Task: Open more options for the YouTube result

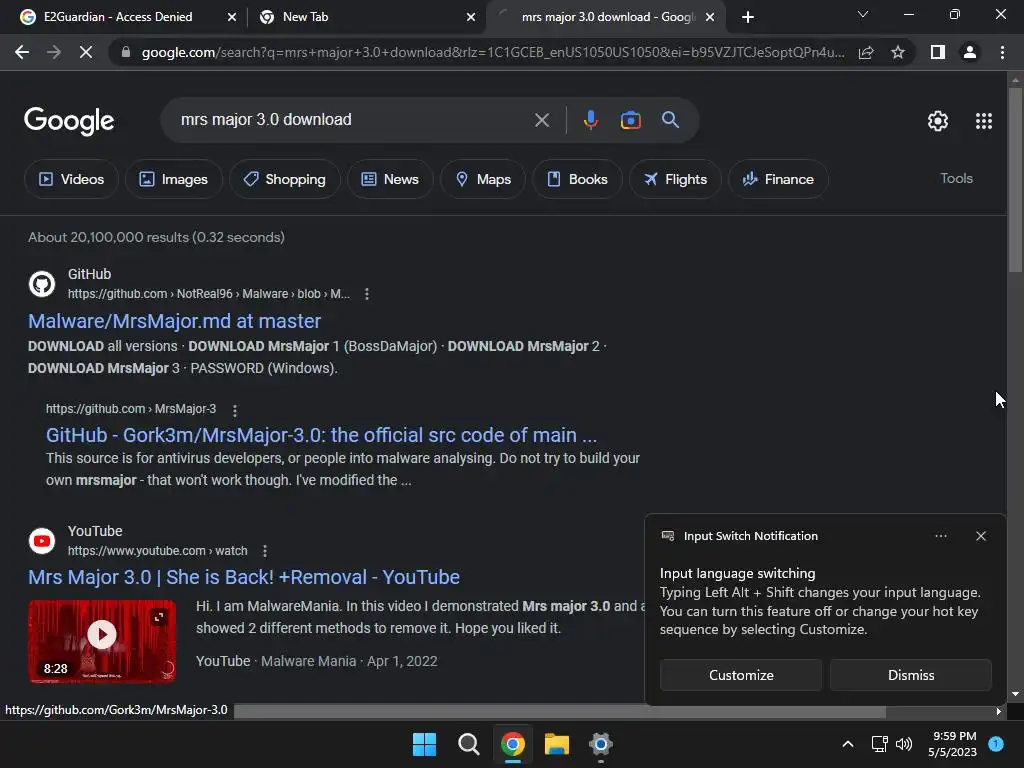Action: coord(264,551)
